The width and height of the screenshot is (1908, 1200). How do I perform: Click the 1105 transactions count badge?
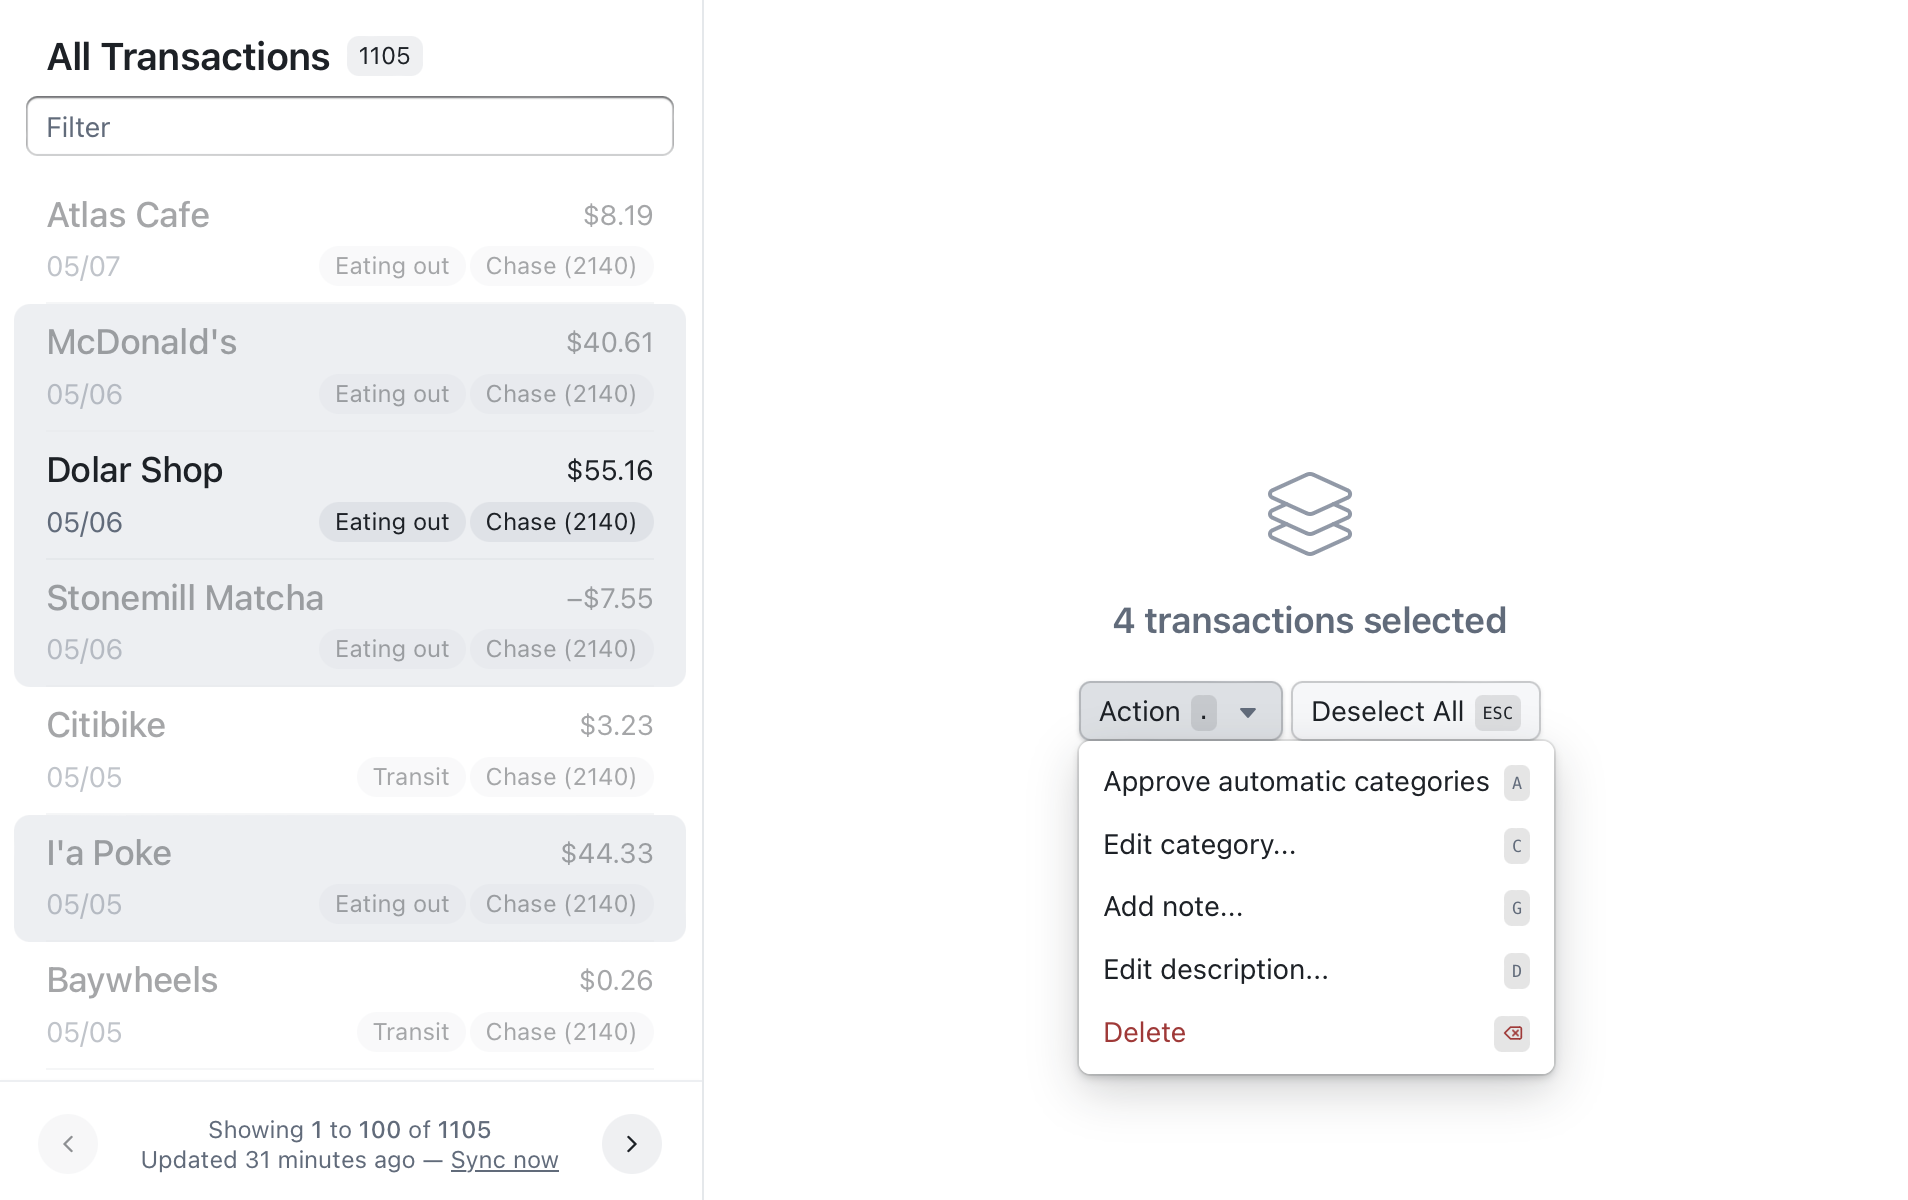coord(384,56)
